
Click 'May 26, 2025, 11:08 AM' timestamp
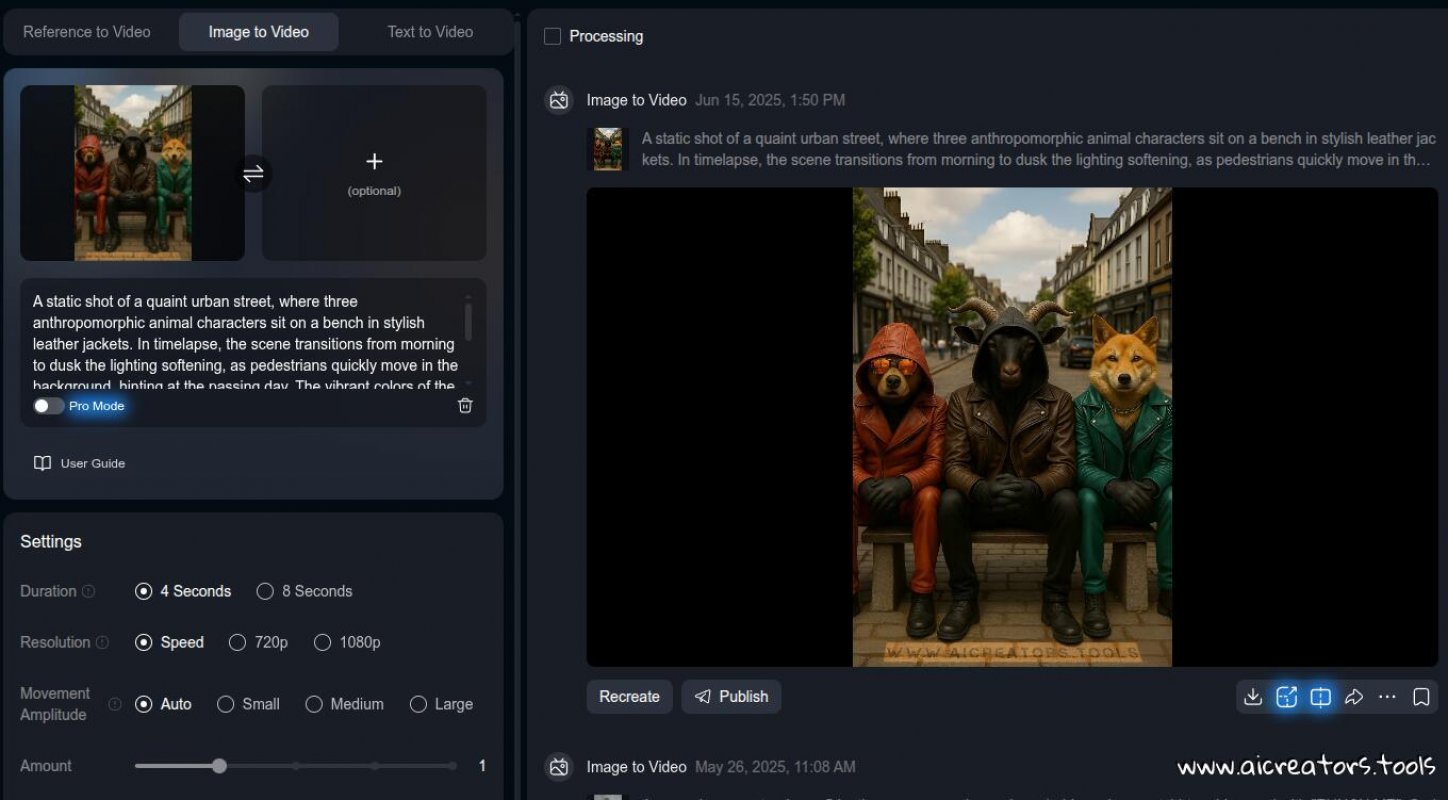click(x=775, y=767)
